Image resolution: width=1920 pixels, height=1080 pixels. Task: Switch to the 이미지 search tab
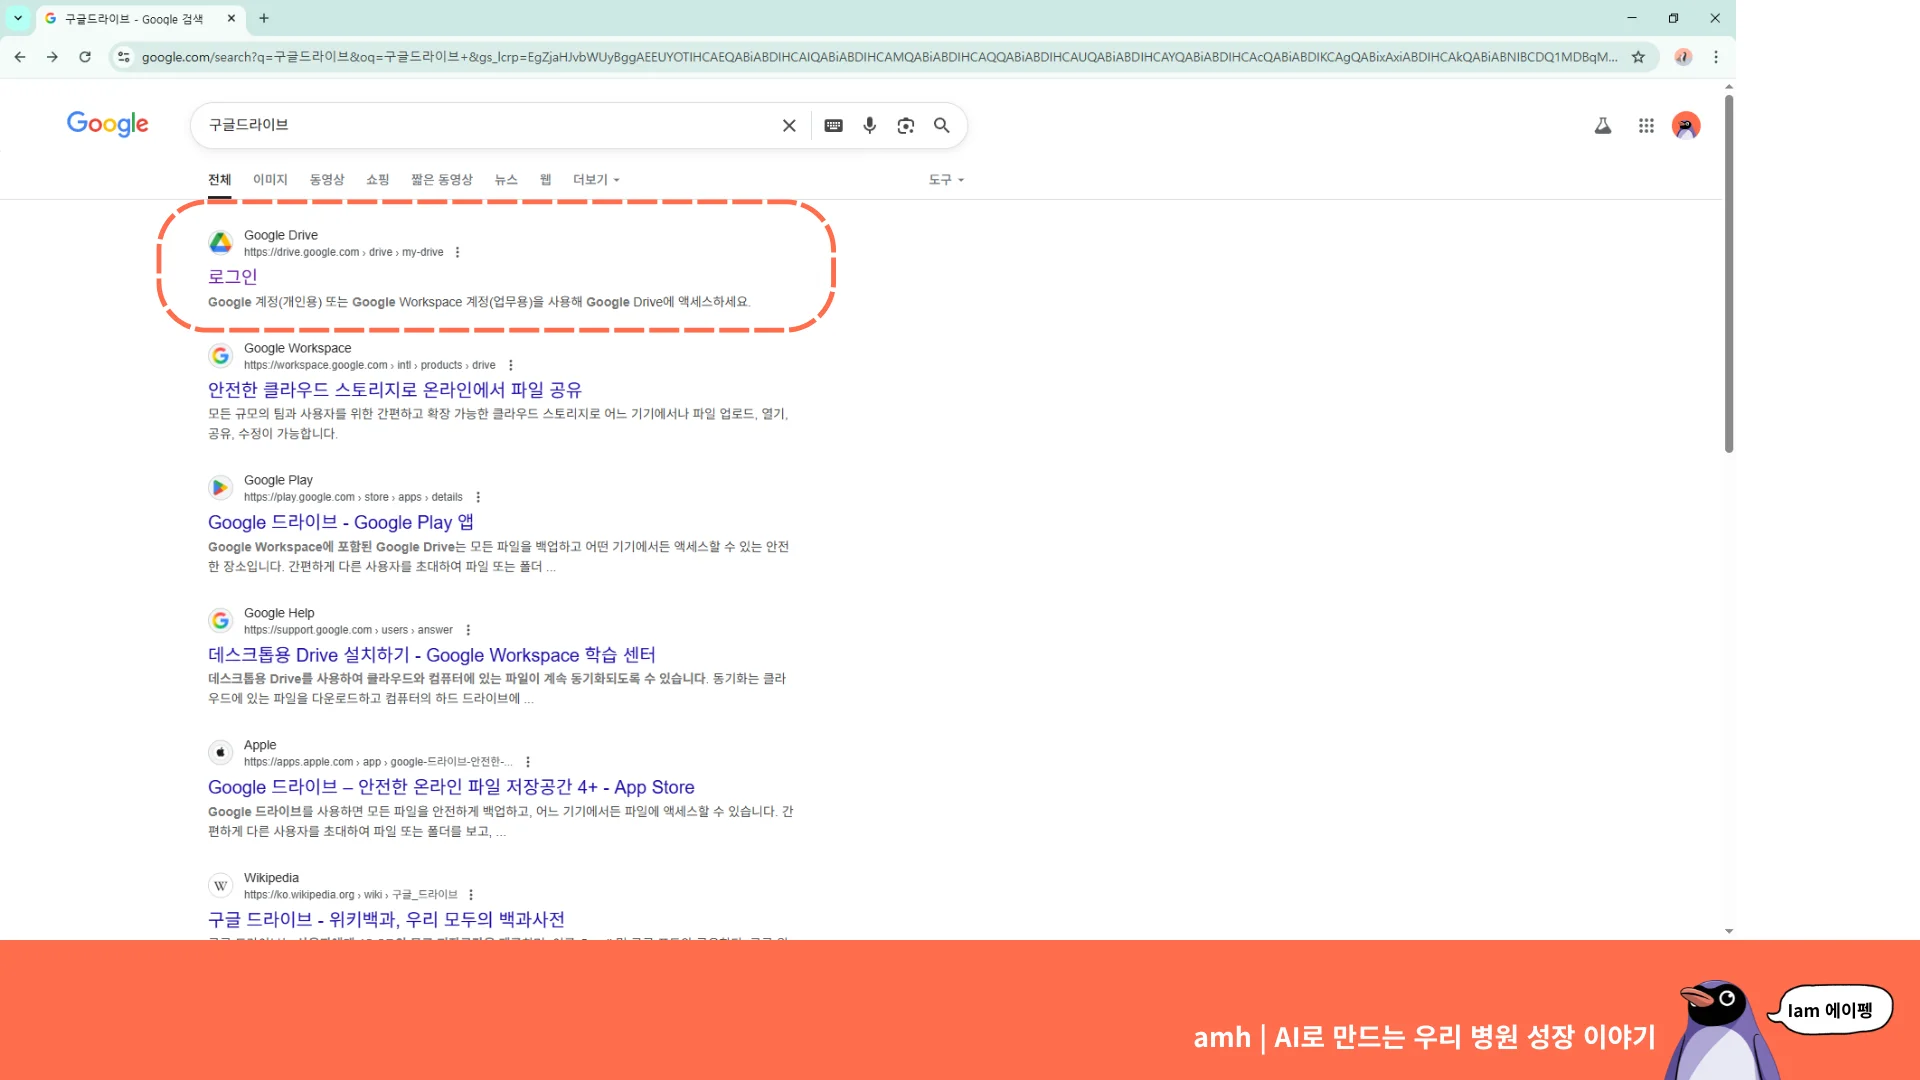(x=270, y=180)
